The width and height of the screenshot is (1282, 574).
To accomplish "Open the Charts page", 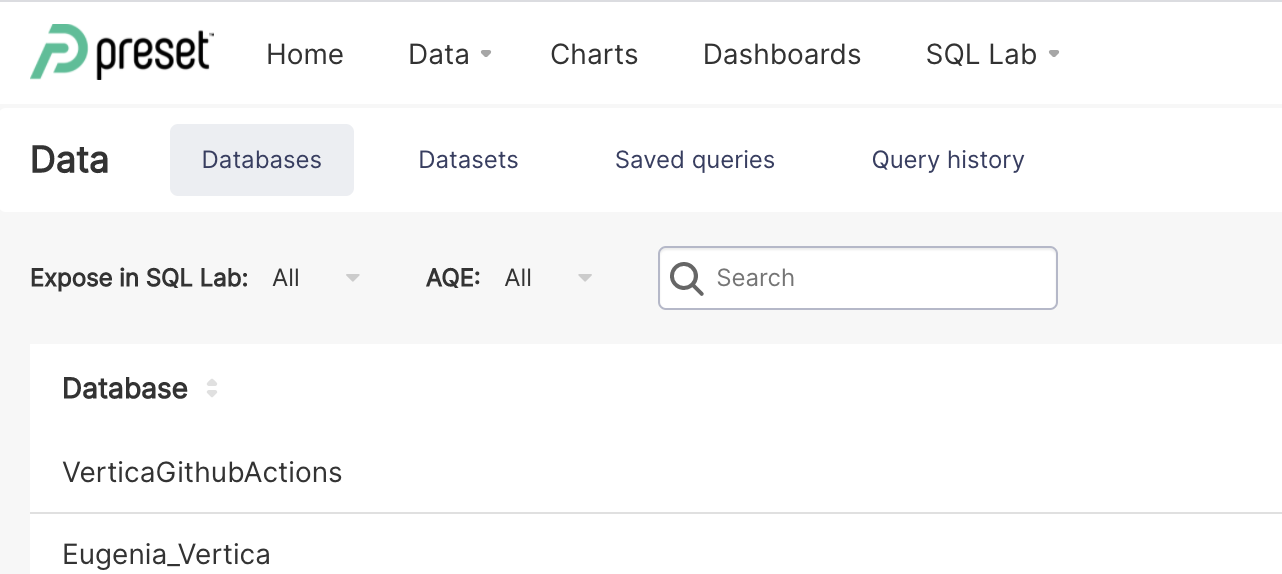I will pyautogui.click(x=594, y=54).
